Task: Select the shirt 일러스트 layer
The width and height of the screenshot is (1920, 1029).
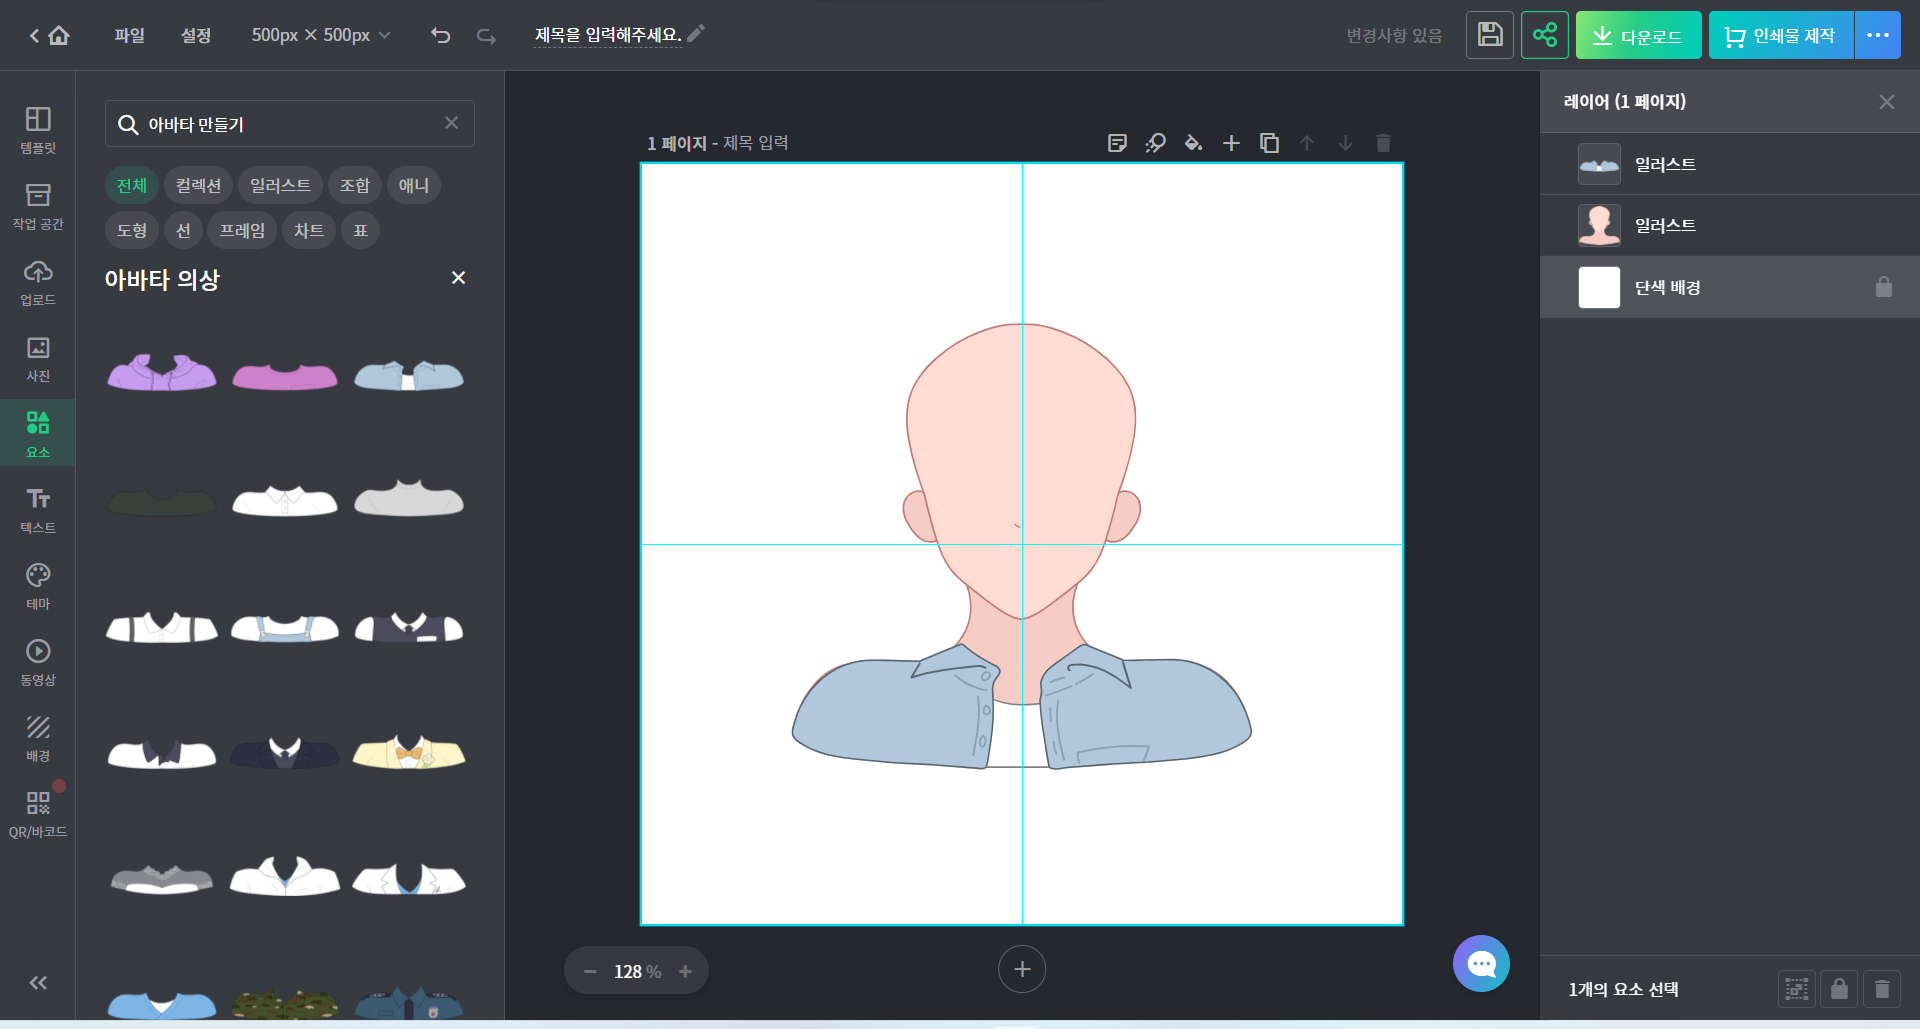Action: pos(1730,164)
